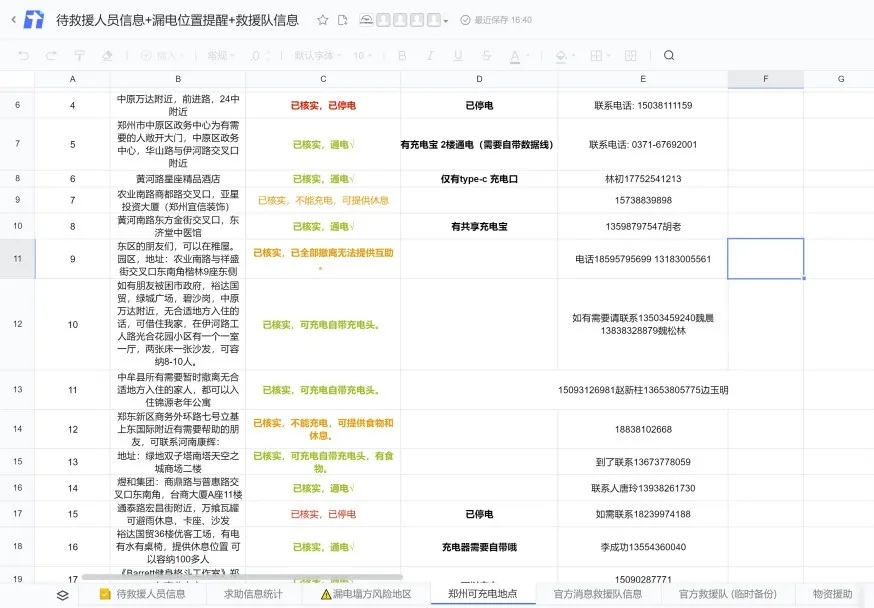Click the clear formatting eraser
Image resolution: width=874 pixels, height=608 pixels.
click(107, 55)
